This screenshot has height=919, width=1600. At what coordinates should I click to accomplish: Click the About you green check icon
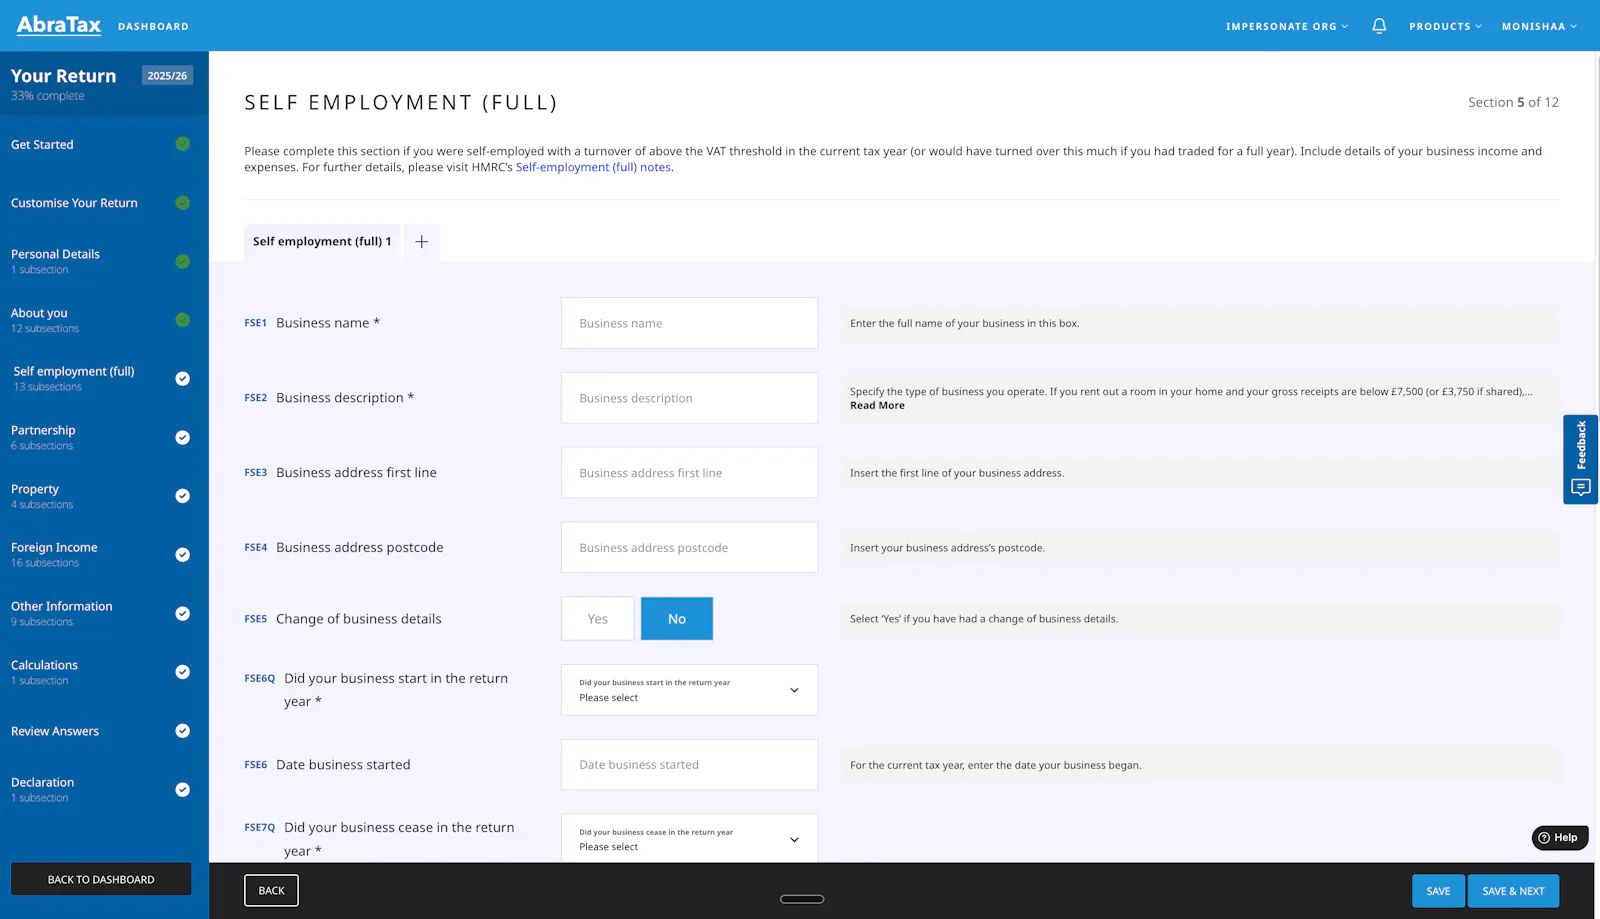182,320
